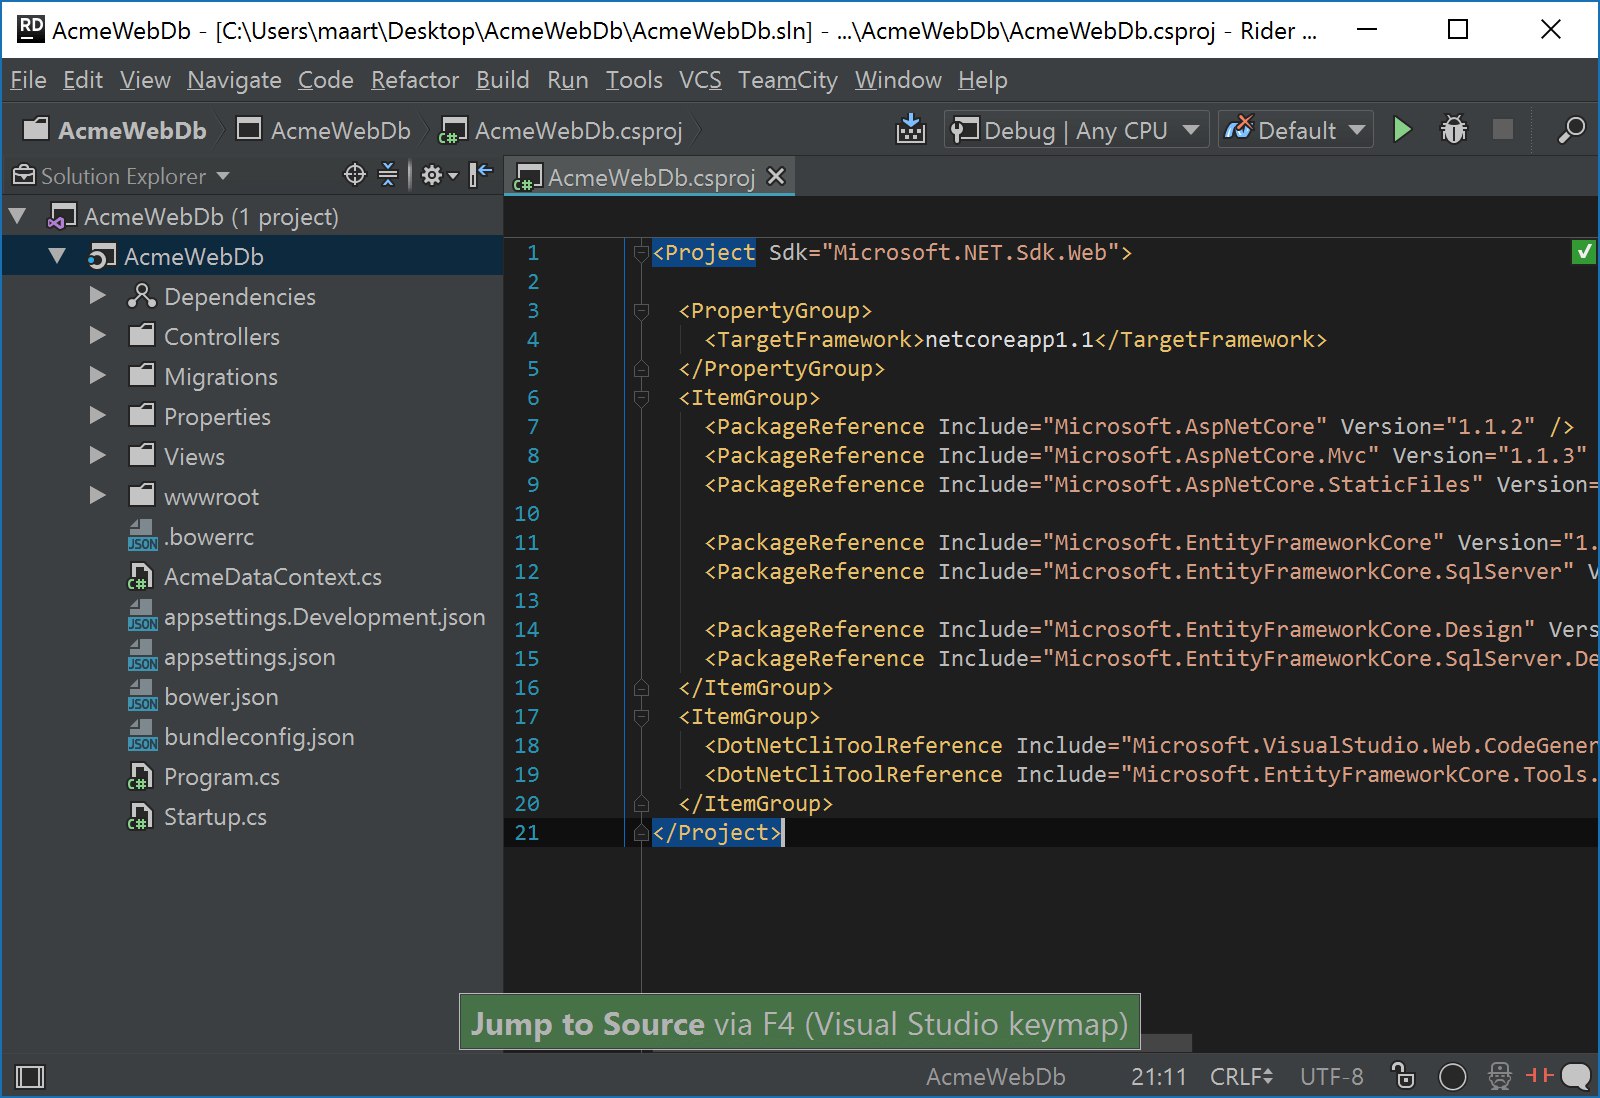The height and width of the screenshot is (1098, 1600).
Task: Click the closing Project tag on line 21
Action: [x=717, y=832]
